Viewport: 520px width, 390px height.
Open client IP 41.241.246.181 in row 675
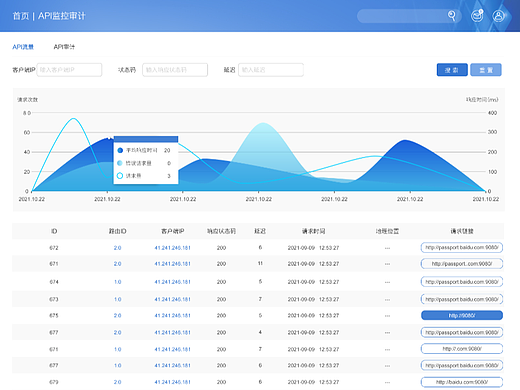172,315
